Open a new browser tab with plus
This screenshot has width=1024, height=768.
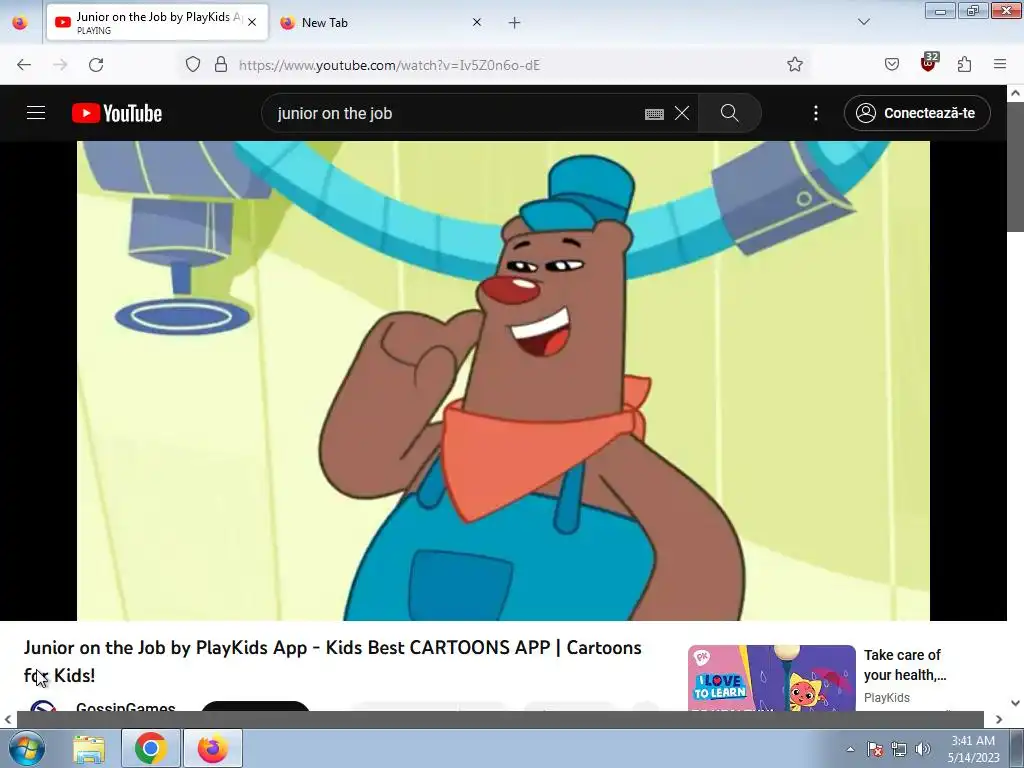point(515,22)
